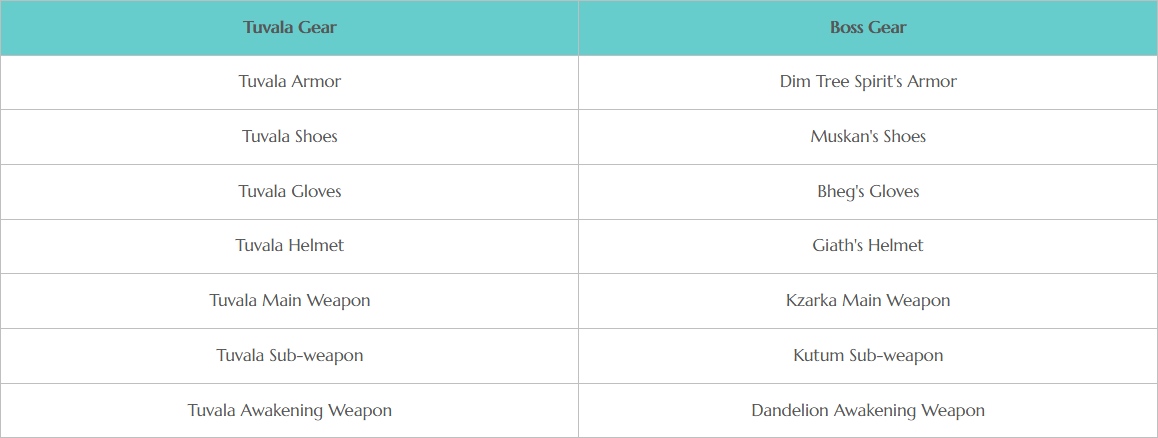Click the Tuvala Shoes cell
Viewport: 1158px width, 438px height.
click(x=289, y=136)
